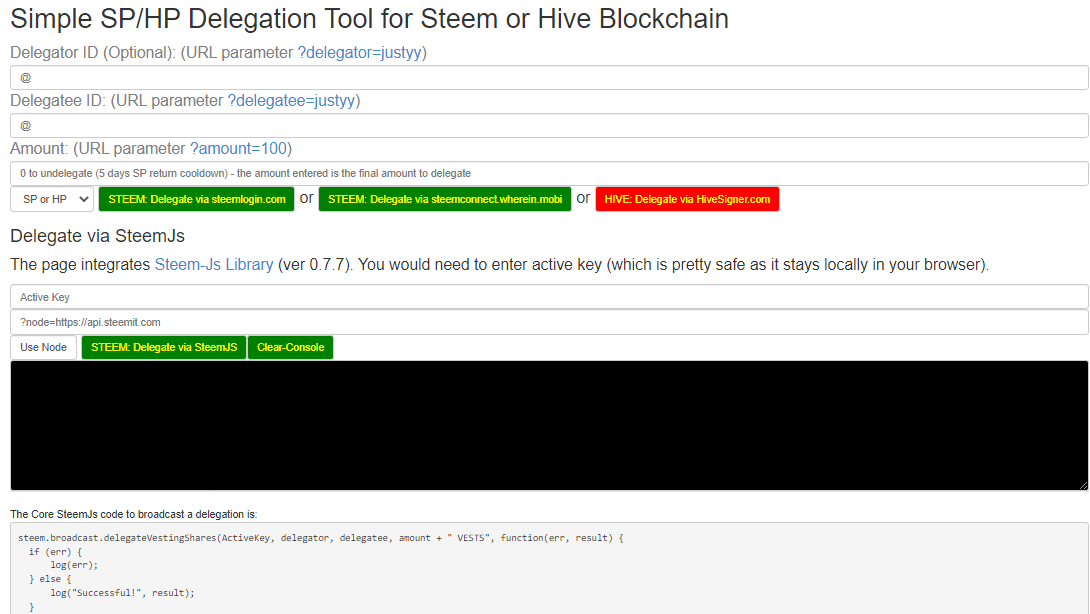Open the Steem-Js Library link
This screenshot has height=614, width=1090.
pos(214,265)
